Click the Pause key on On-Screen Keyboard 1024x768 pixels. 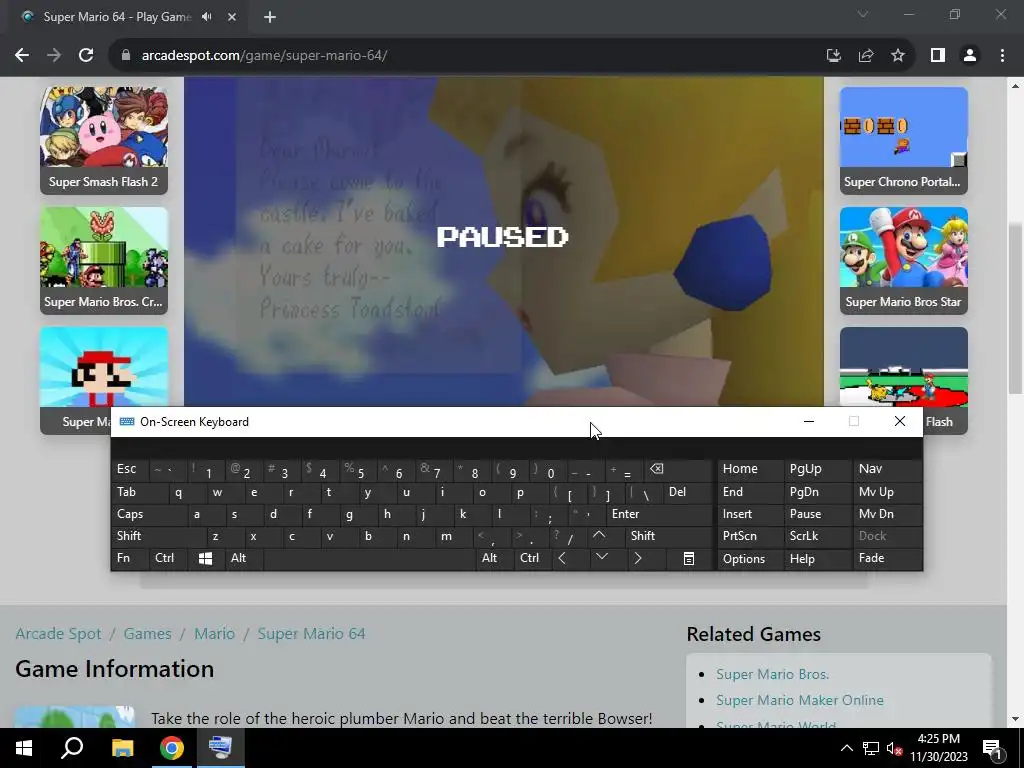coord(816,515)
